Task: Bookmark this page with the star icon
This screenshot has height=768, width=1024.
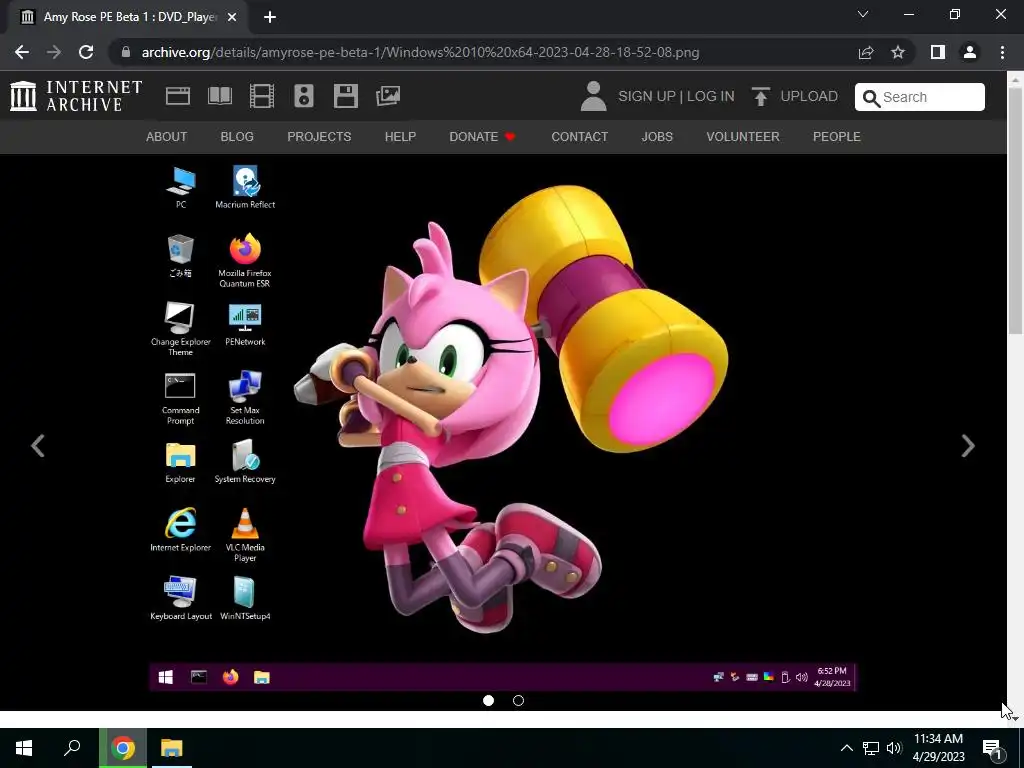Action: 898,52
